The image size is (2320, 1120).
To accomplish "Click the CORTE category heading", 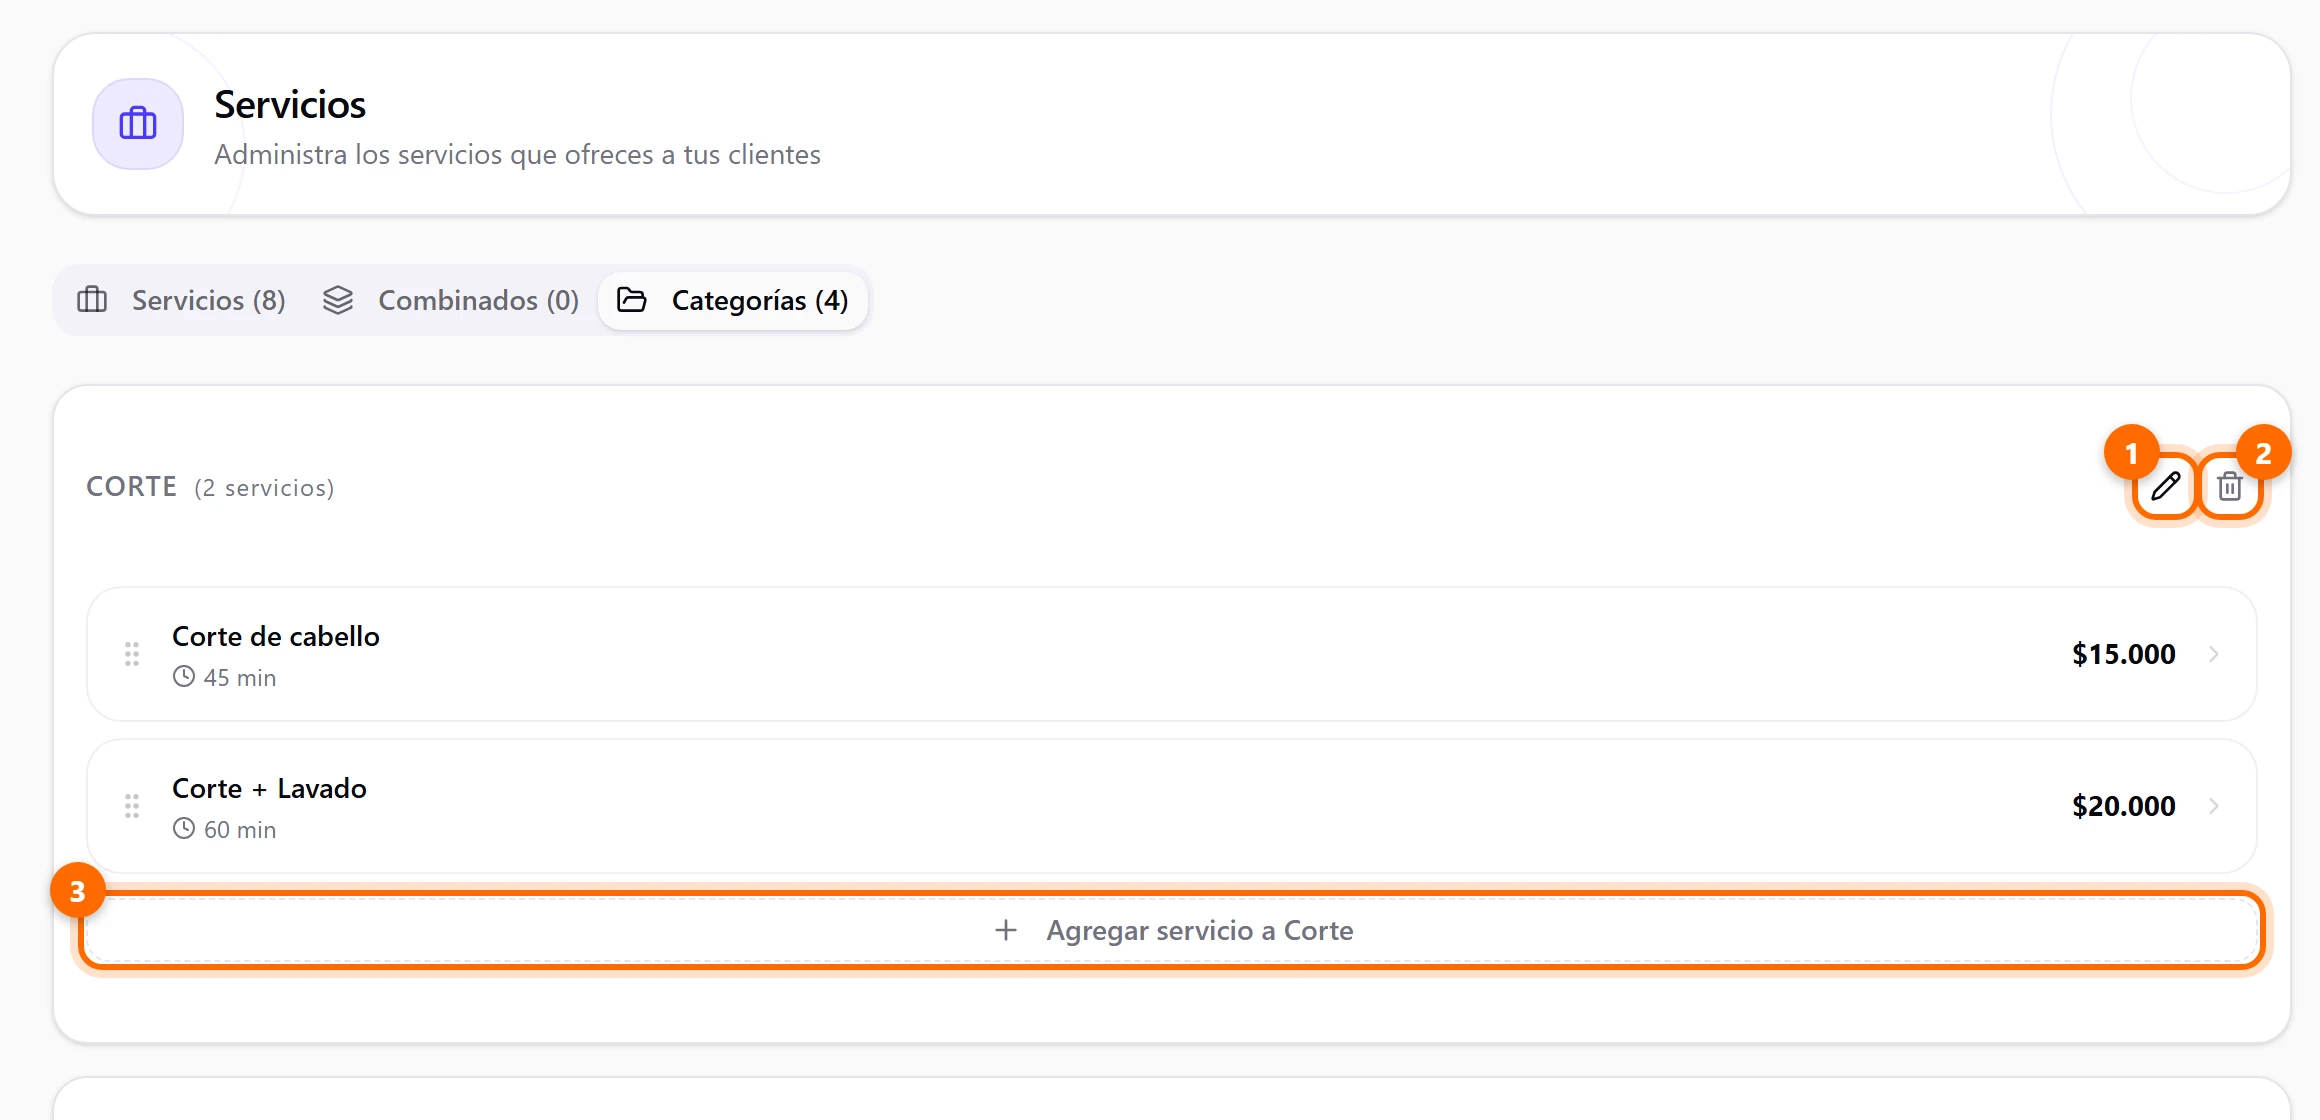I will point(132,487).
